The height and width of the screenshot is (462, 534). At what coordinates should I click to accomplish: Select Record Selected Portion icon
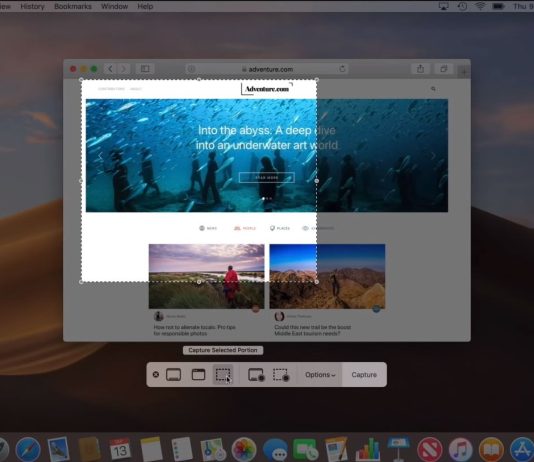[x=281, y=375]
